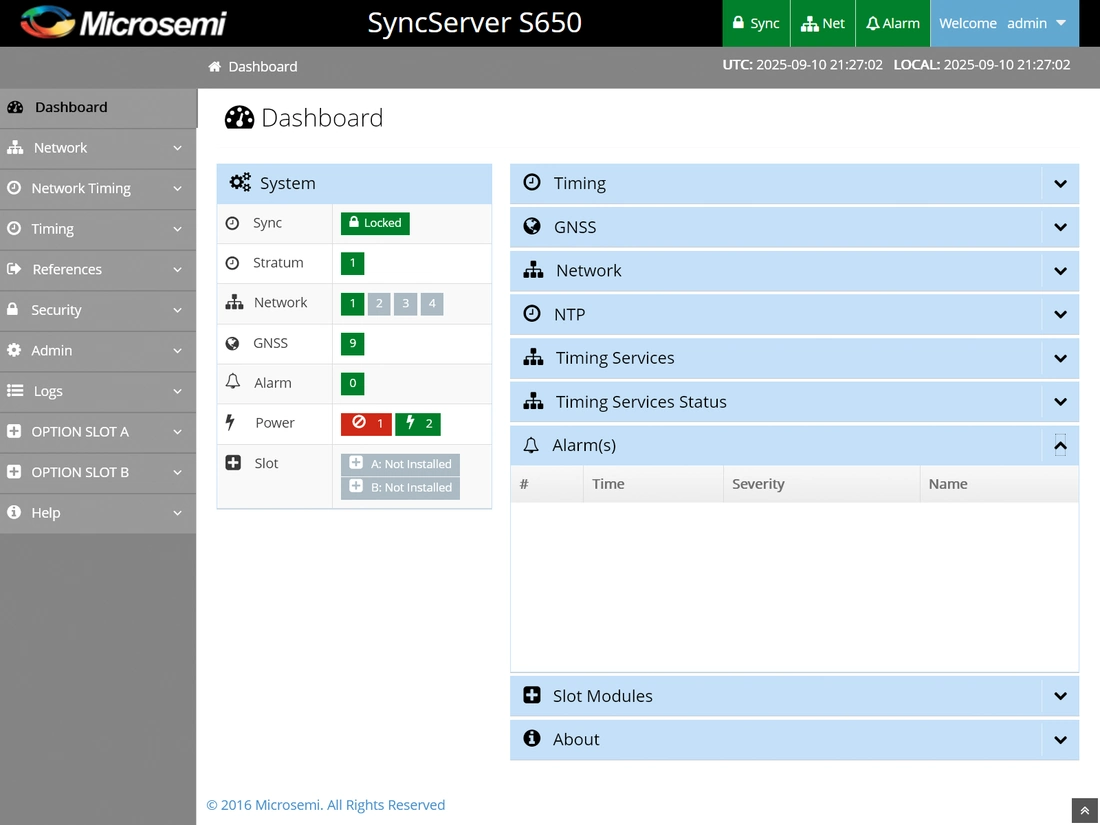Expand the Slot Modules panel chevron
The width and height of the screenshot is (1100, 825).
(x=1060, y=696)
